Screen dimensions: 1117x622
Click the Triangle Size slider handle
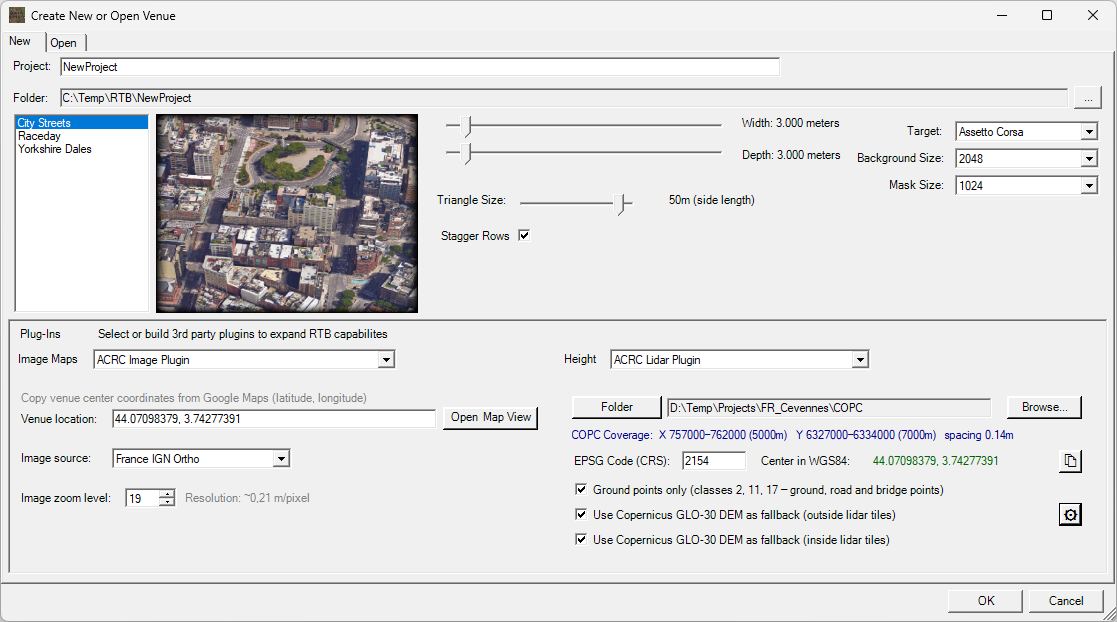(623, 203)
